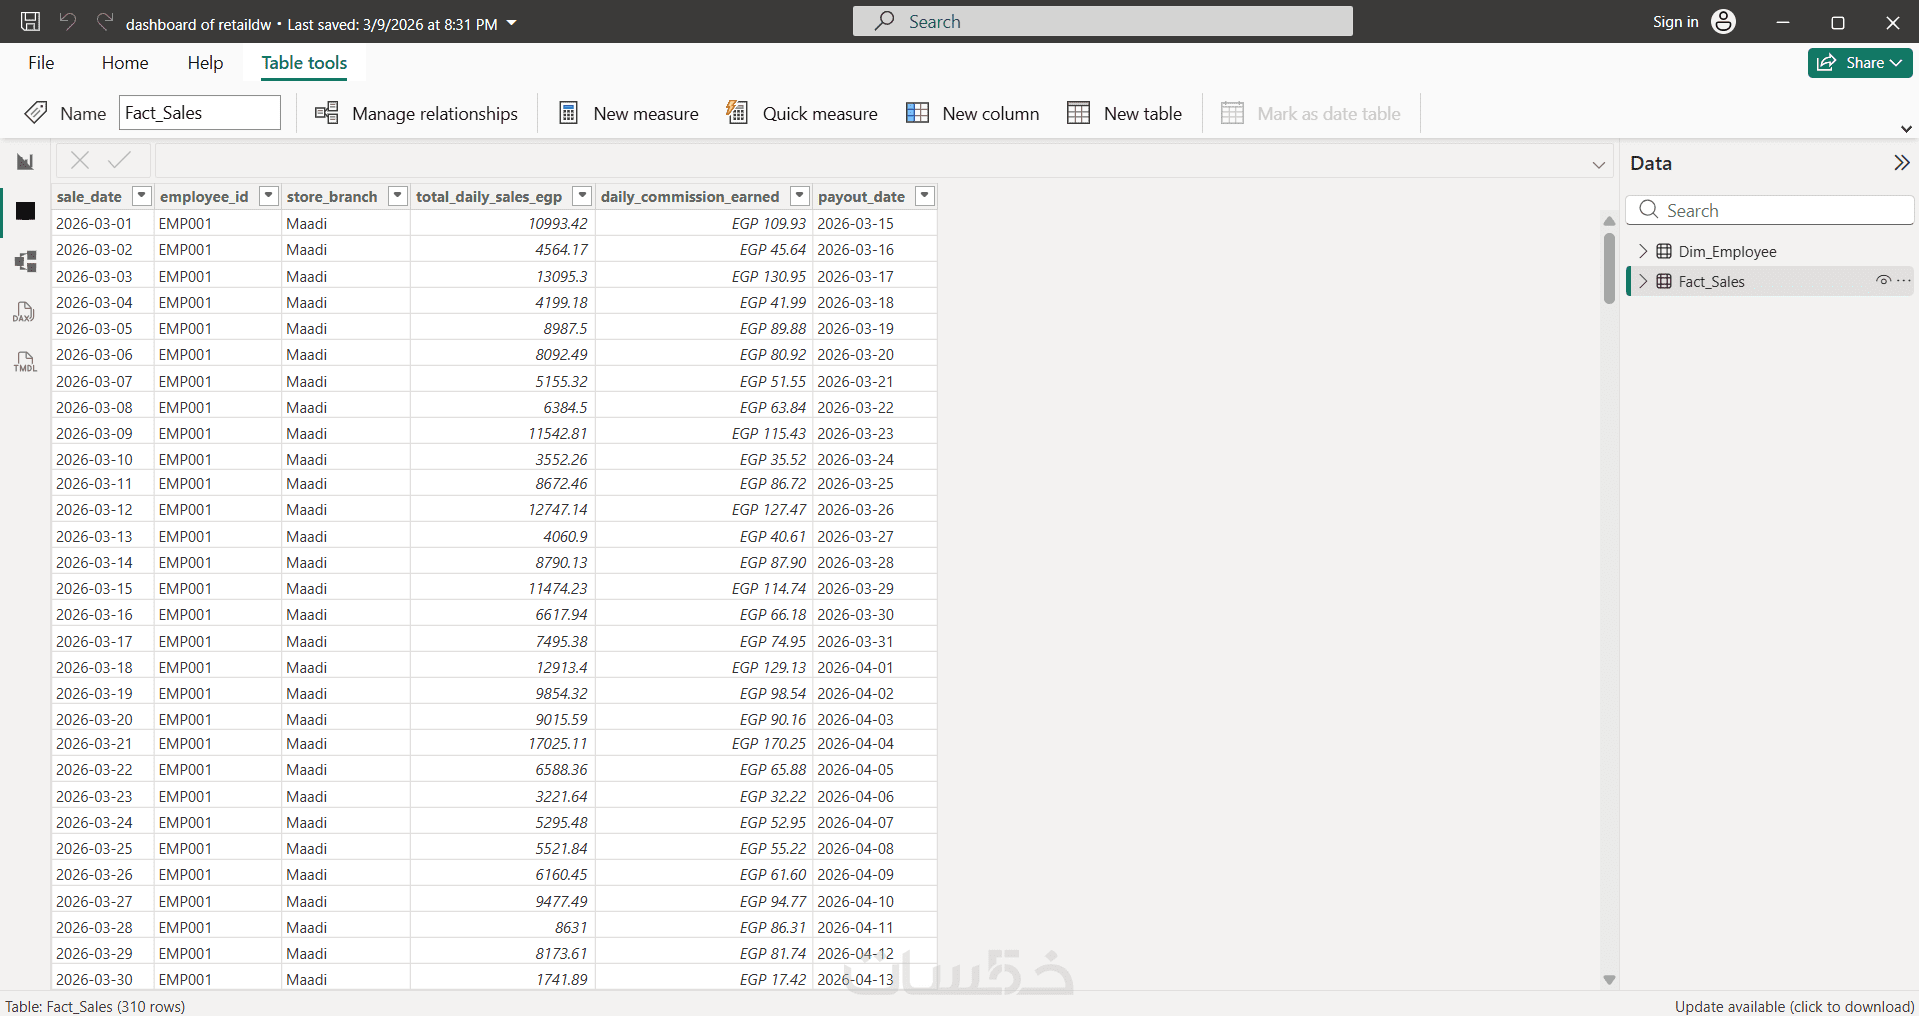Click the Dim_Employee table icon
Viewport: 1919px width, 1016px height.
(1664, 251)
